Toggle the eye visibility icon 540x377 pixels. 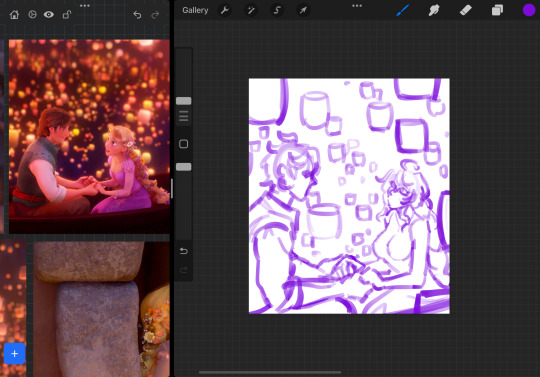click(49, 14)
